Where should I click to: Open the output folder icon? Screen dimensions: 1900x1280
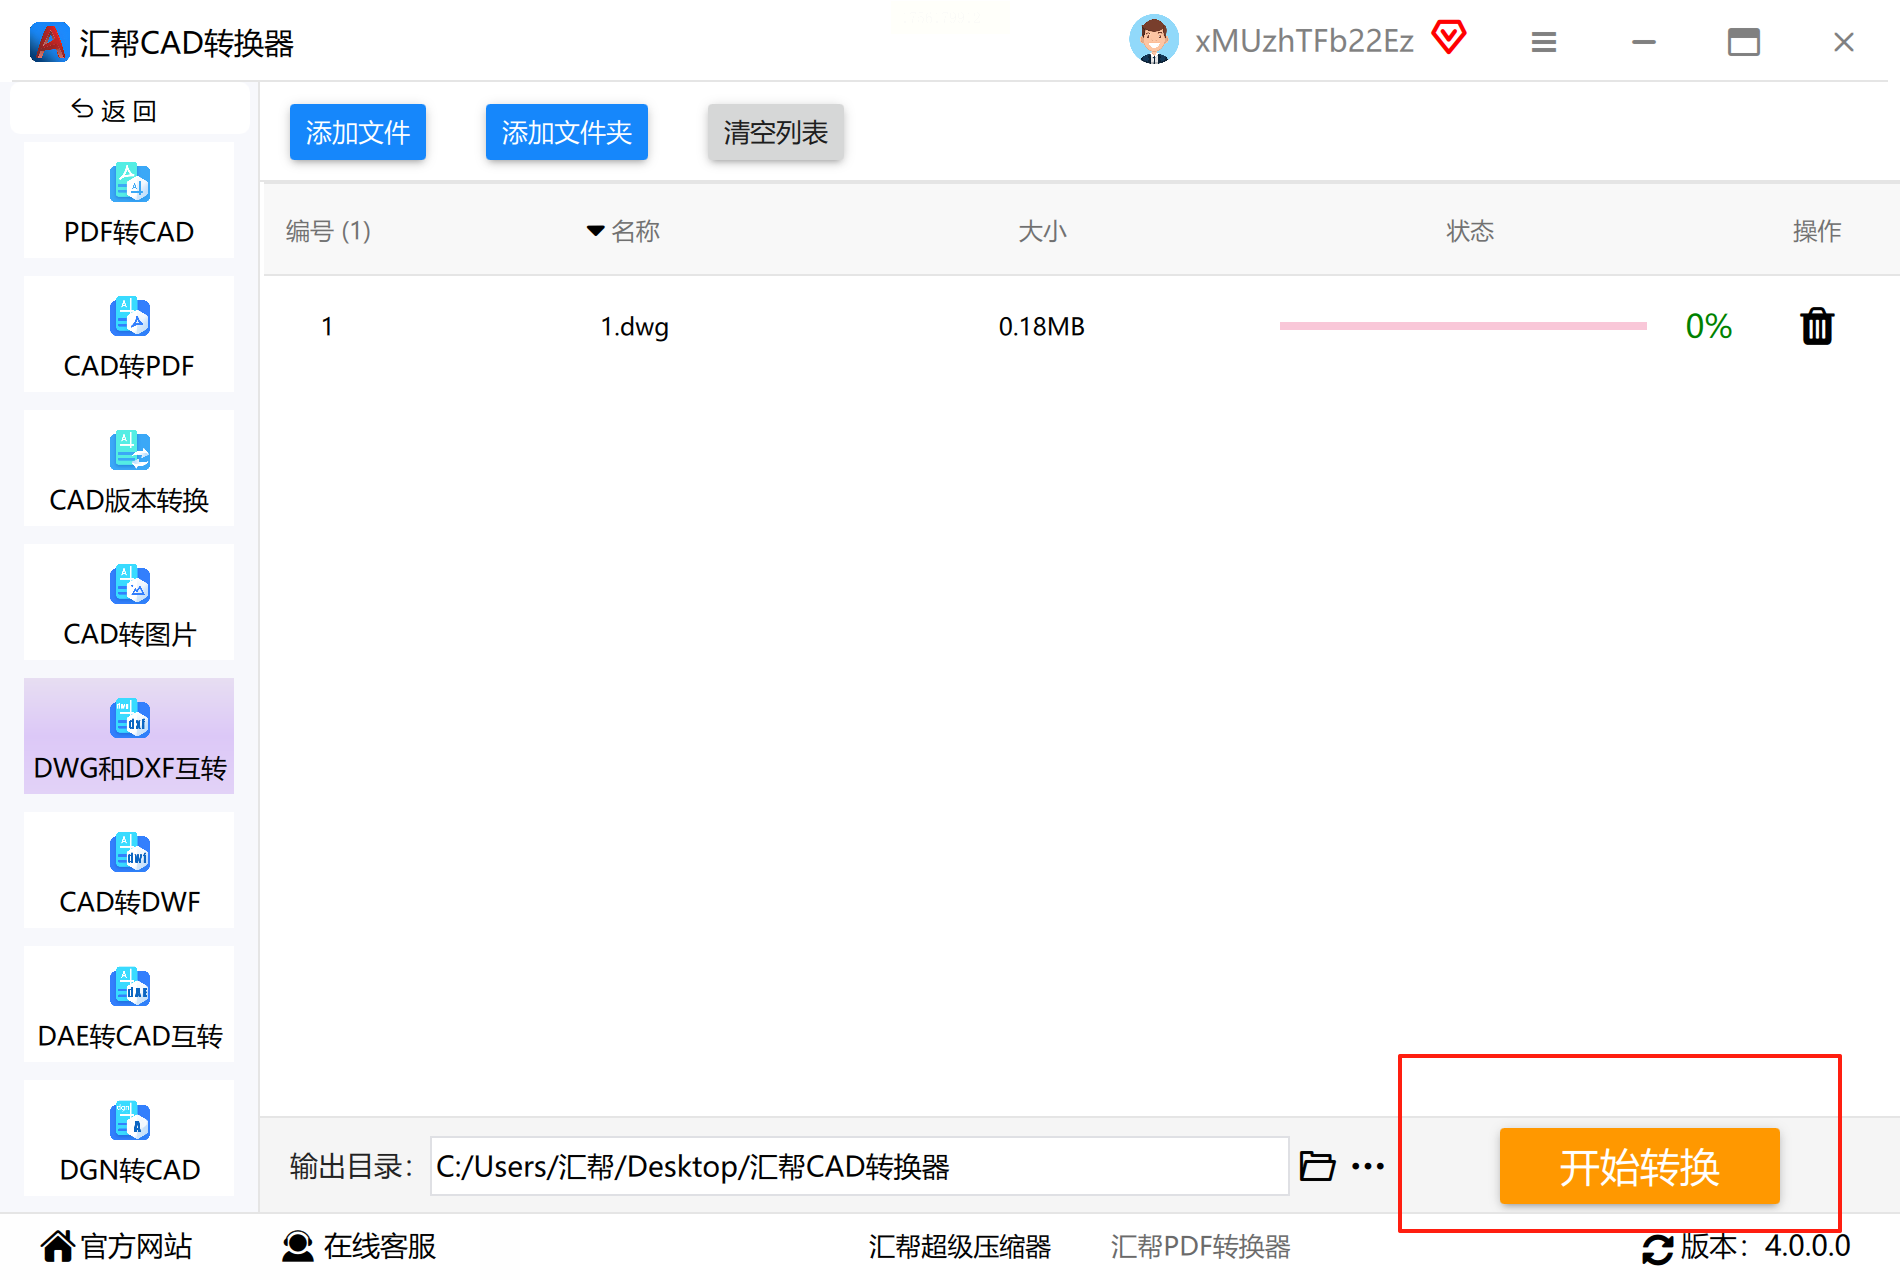click(x=1317, y=1166)
